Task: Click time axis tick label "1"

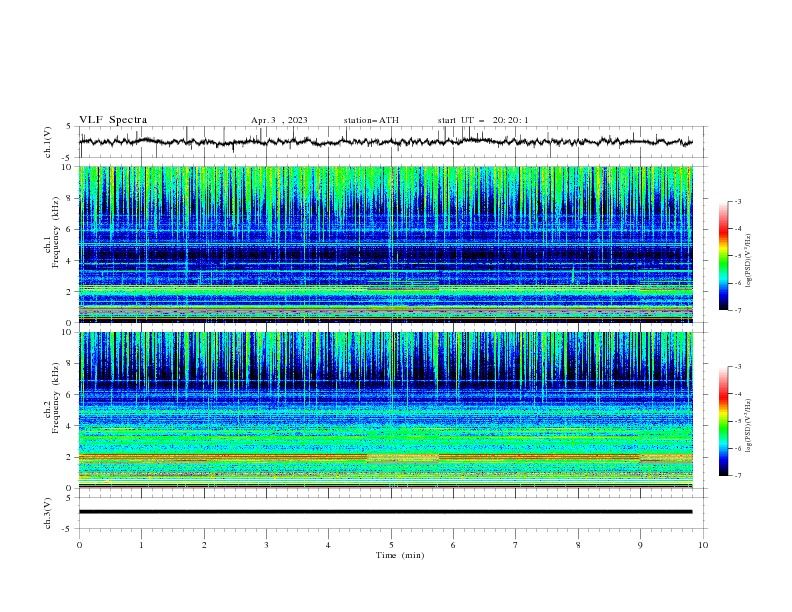Action: coord(141,545)
